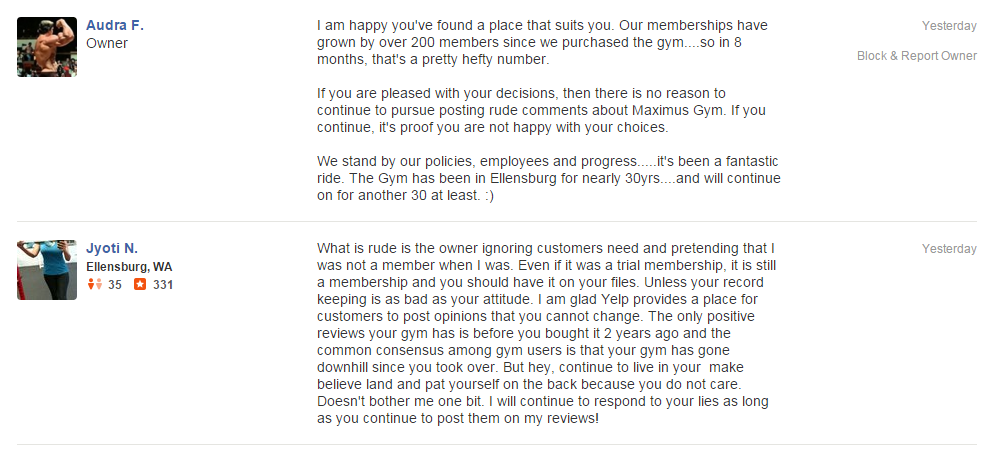
Task: Click Yesterday timestamp on Jyoti N.'s comment
Action: coord(949,249)
